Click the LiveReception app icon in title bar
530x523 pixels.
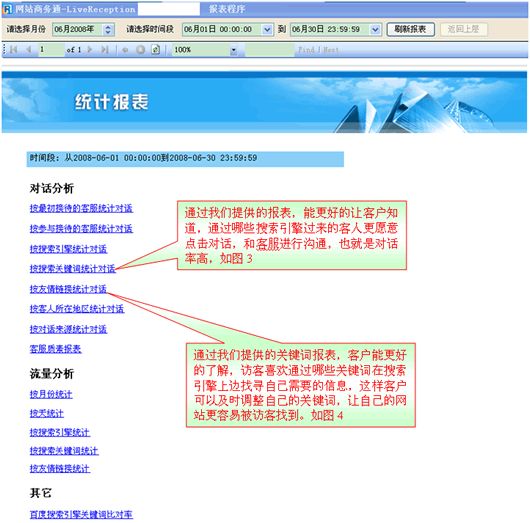pyautogui.click(x=7, y=9)
